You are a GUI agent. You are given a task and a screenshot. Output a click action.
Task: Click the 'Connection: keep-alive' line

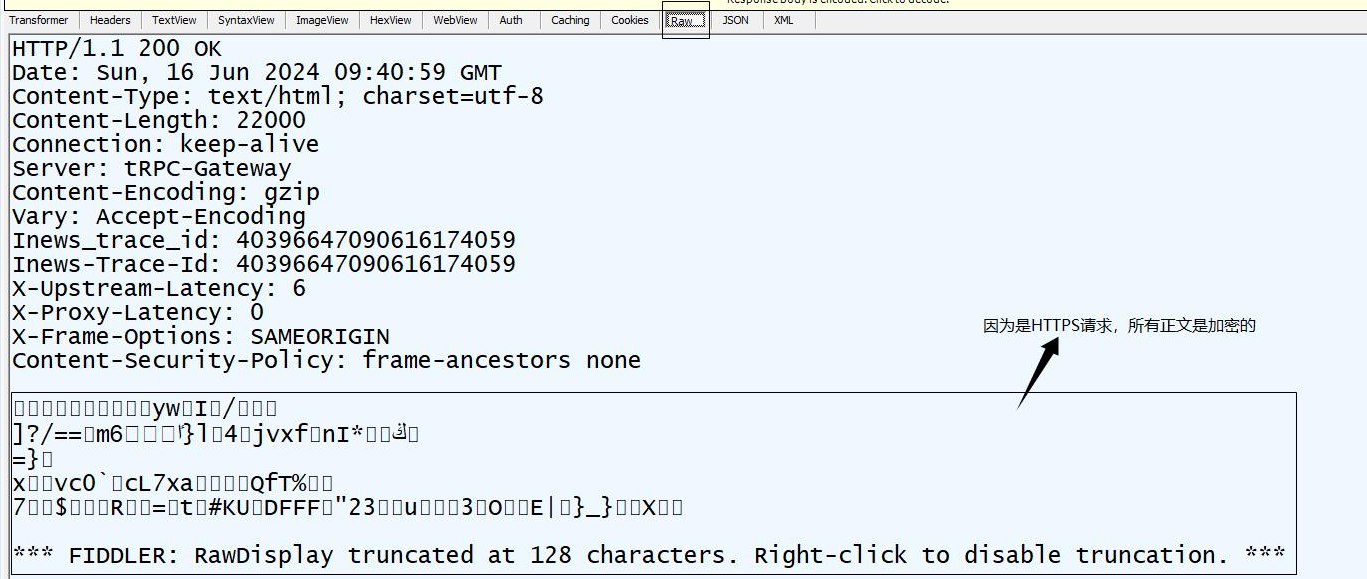click(x=166, y=145)
